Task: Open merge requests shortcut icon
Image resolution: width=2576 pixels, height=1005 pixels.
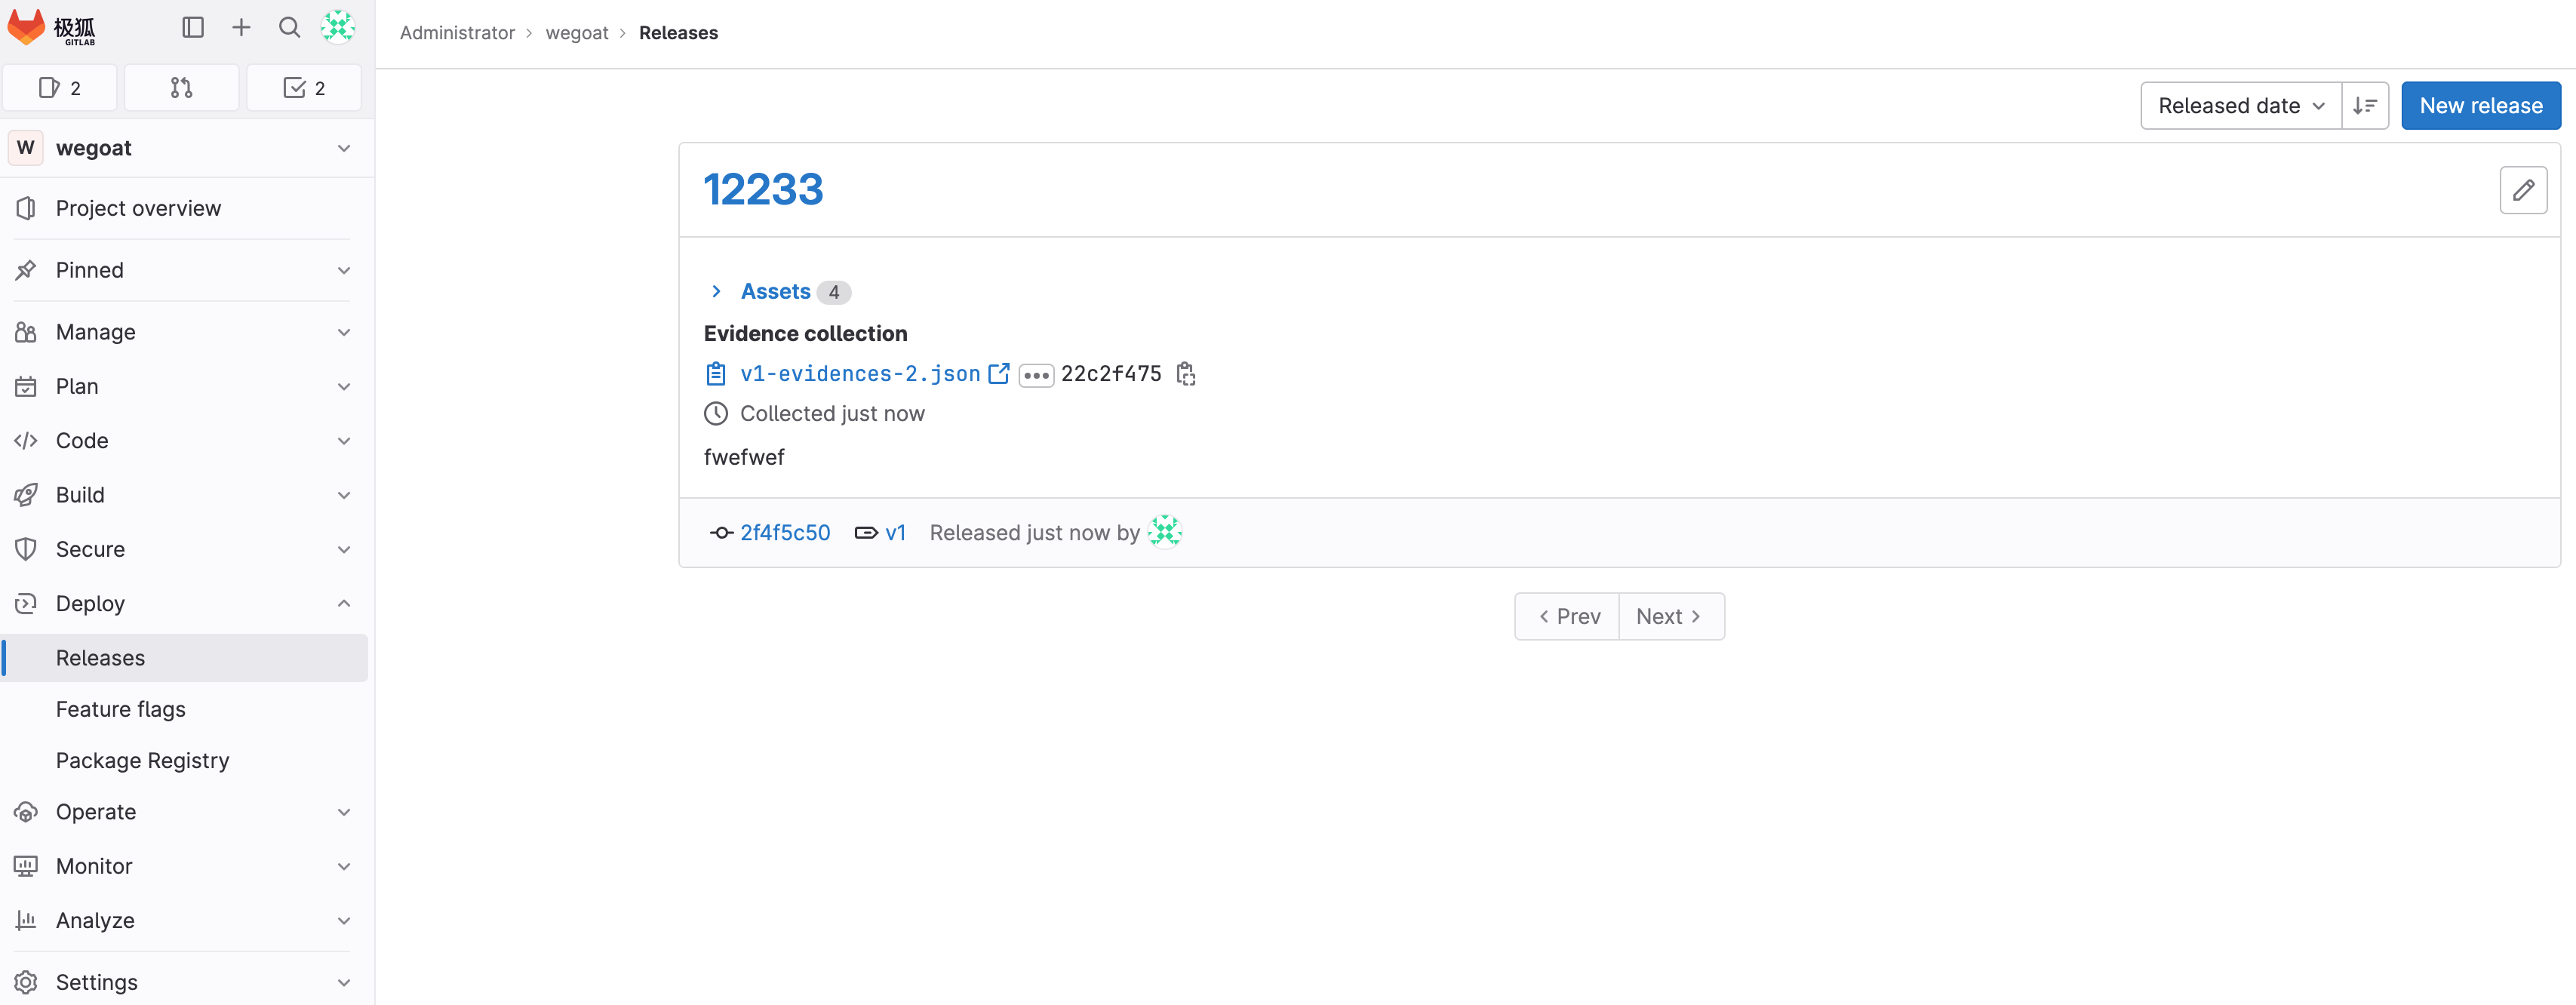Action: click(x=181, y=88)
